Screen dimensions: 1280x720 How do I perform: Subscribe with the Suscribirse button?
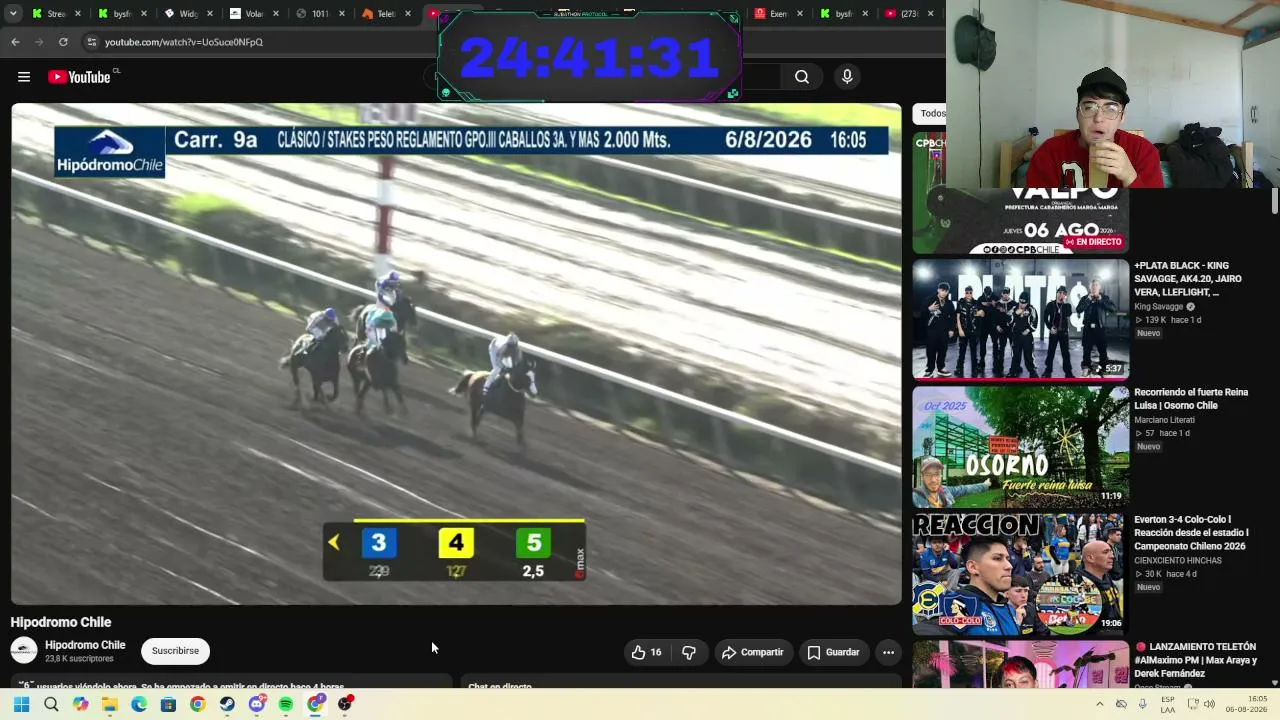coord(175,651)
